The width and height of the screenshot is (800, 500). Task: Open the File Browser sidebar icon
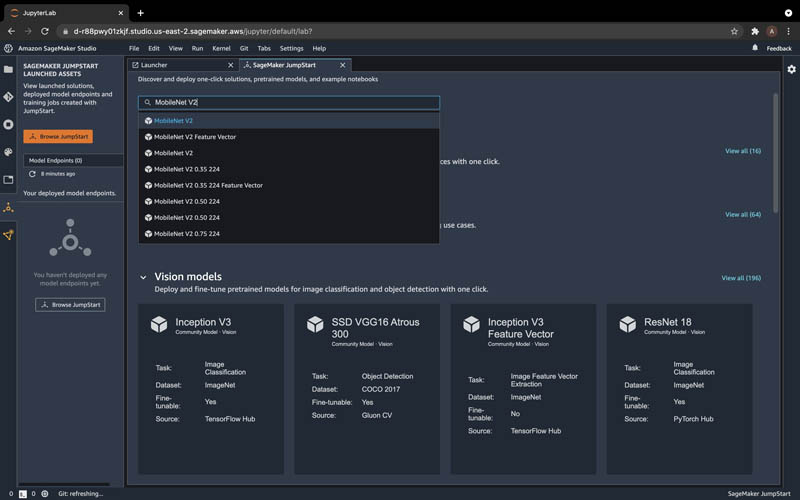point(8,69)
